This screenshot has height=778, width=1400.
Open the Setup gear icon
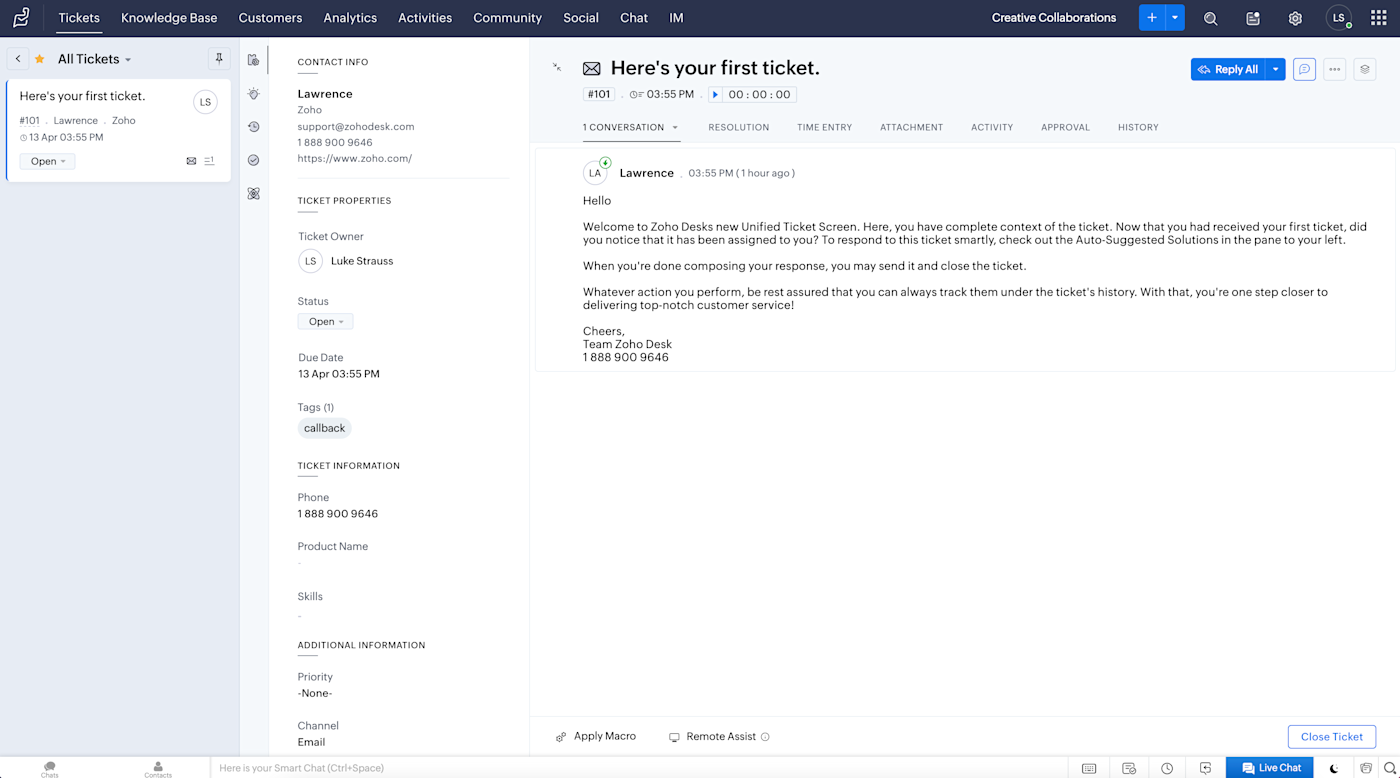[x=1295, y=18]
